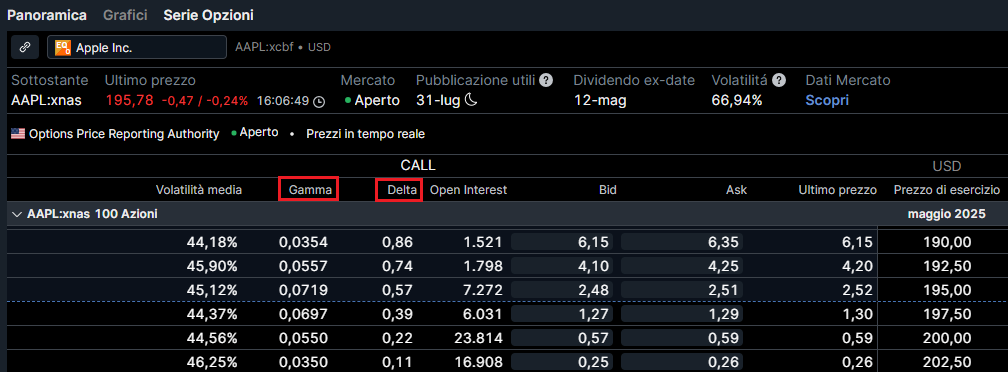Click the Prezzo di esercizio header
1008x372 pixels.
[947, 190]
